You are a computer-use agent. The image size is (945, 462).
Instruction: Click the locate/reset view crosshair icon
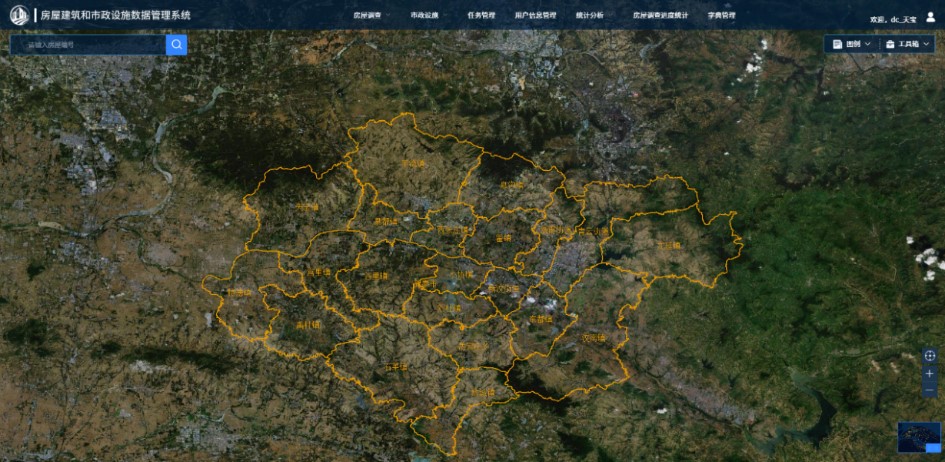click(929, 356)
